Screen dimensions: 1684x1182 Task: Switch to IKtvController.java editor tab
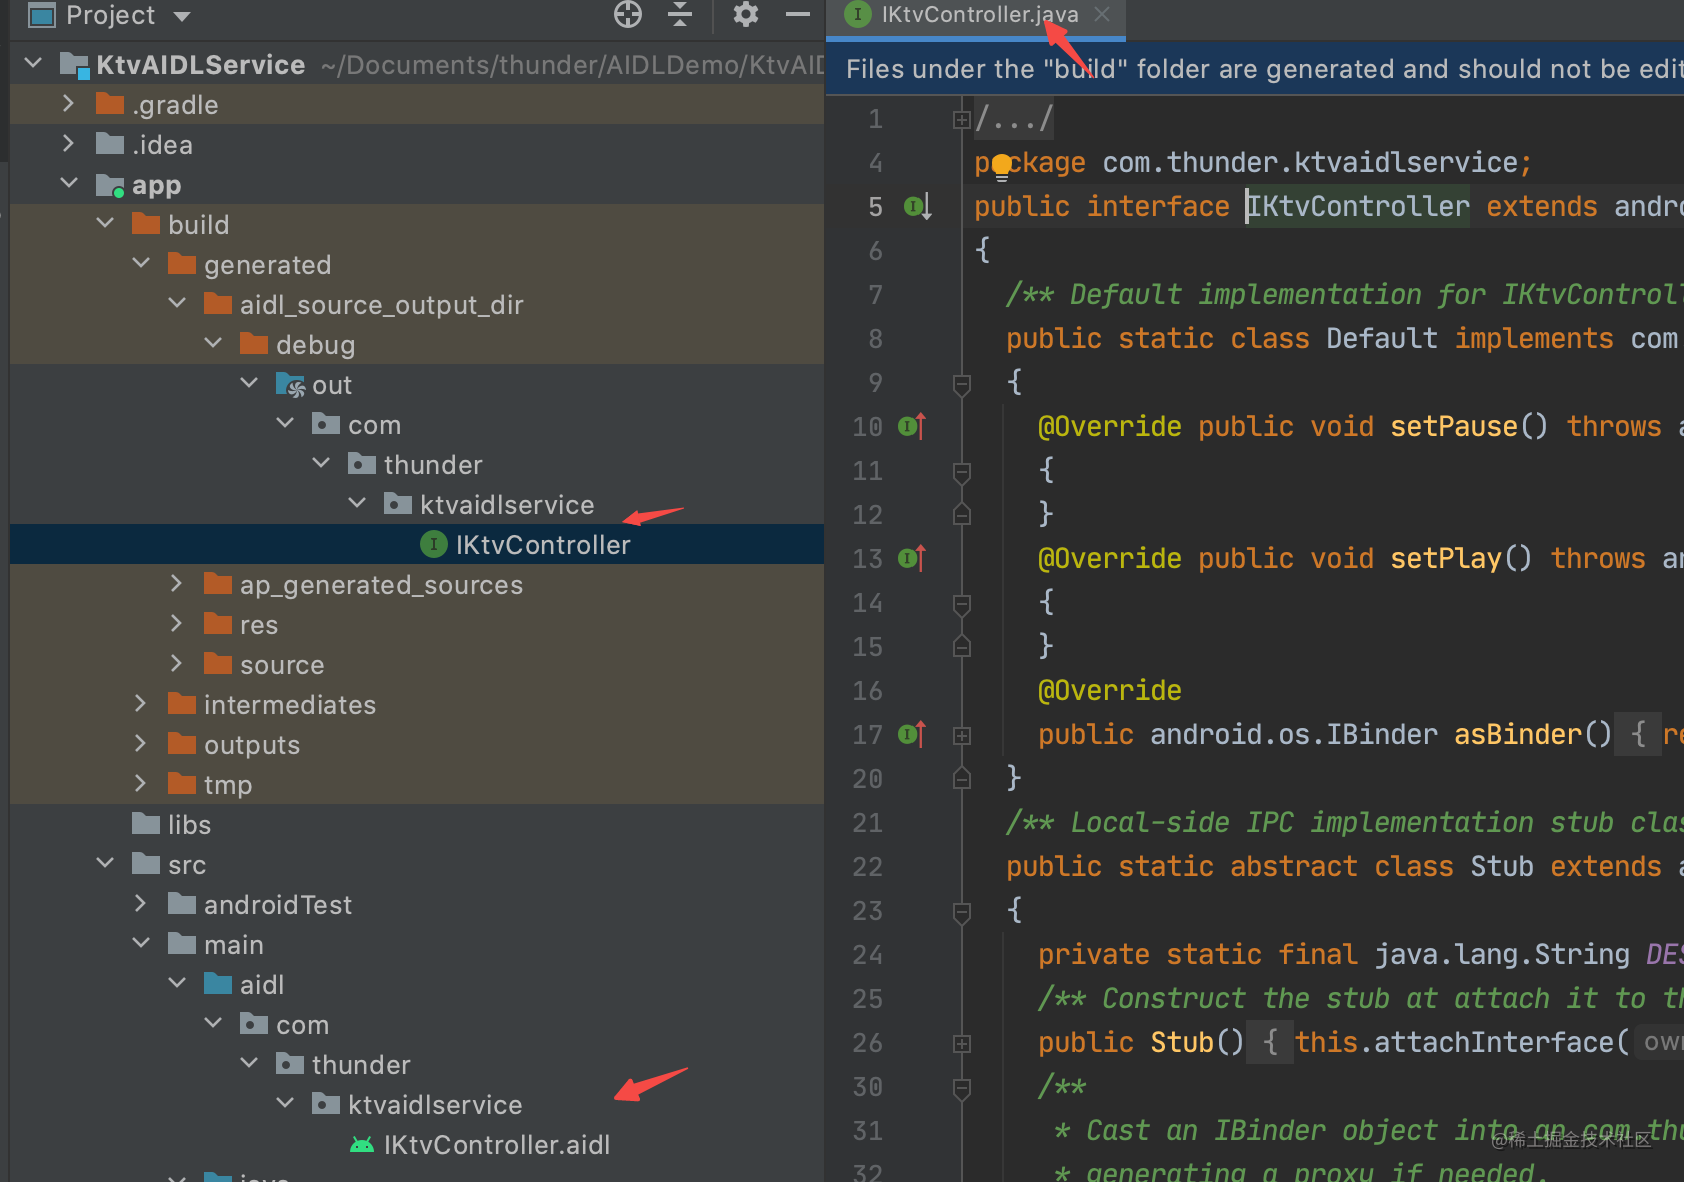(975, 15)
